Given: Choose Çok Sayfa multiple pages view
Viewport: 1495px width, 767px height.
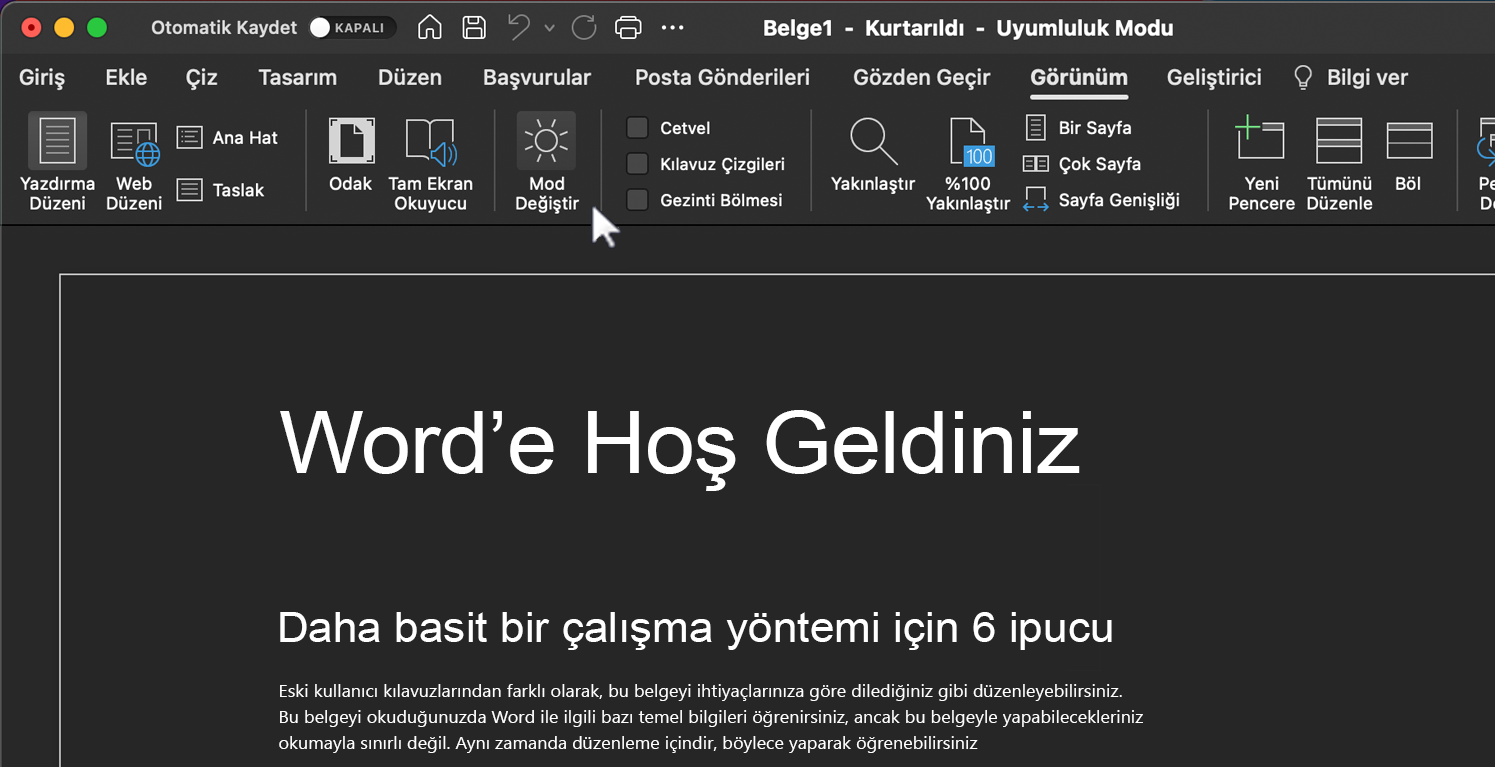Looking at the screenshot, I should coord(1082,164).
